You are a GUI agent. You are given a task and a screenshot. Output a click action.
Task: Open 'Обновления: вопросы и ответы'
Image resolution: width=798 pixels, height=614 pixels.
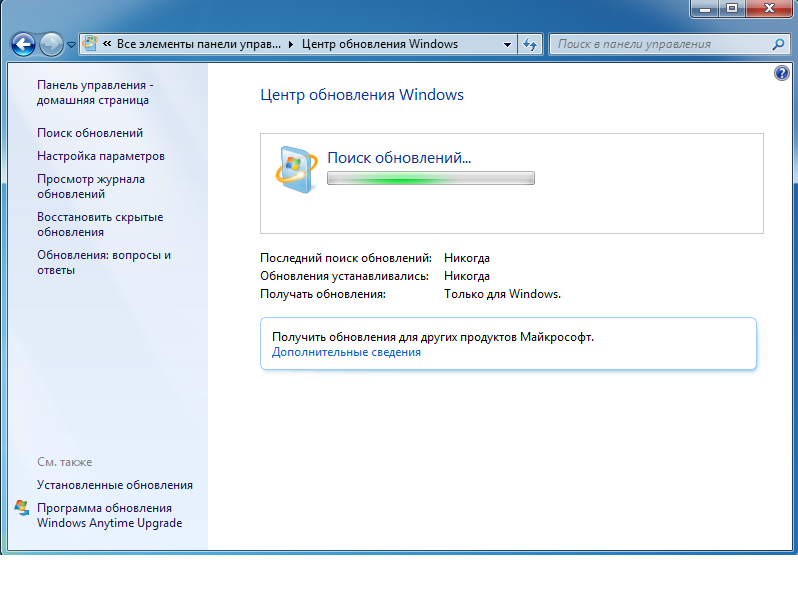104,262
